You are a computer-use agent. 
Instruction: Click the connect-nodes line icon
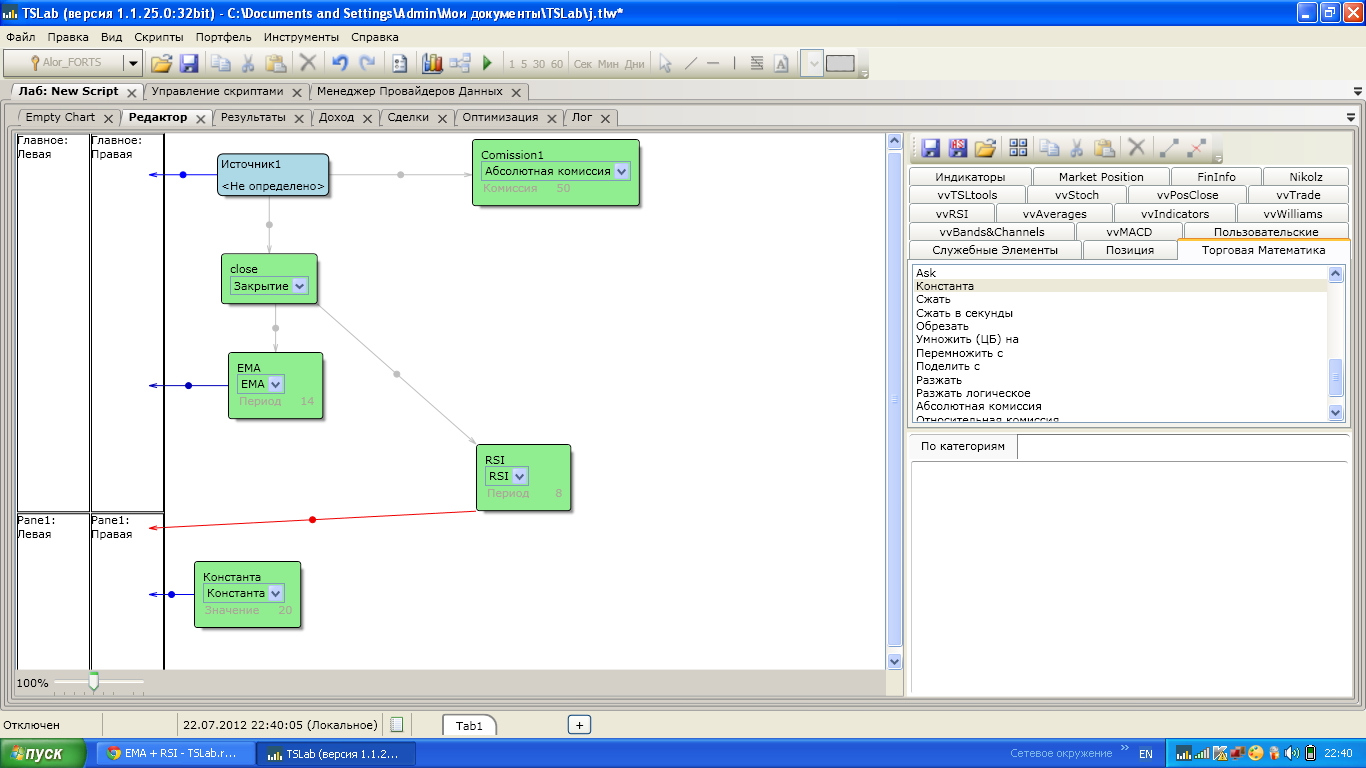[x=1168, y=148]
